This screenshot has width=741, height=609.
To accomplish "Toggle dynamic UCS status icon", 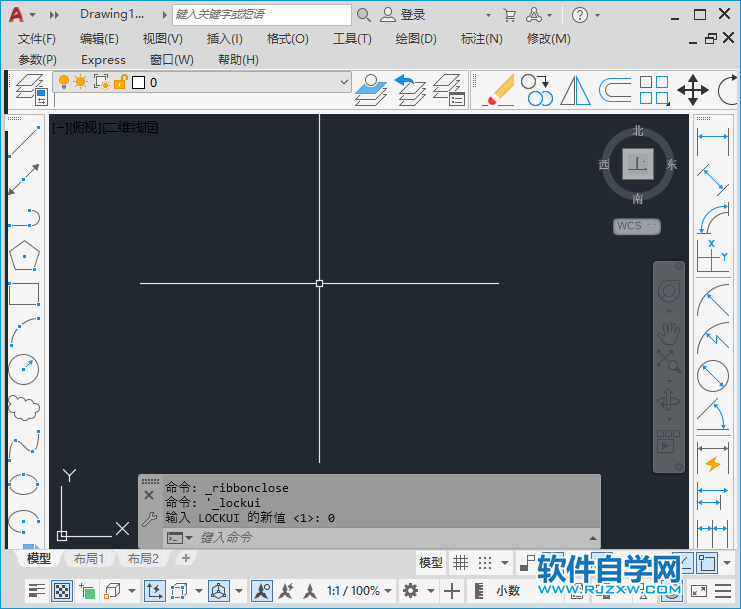I will point(155,591).
